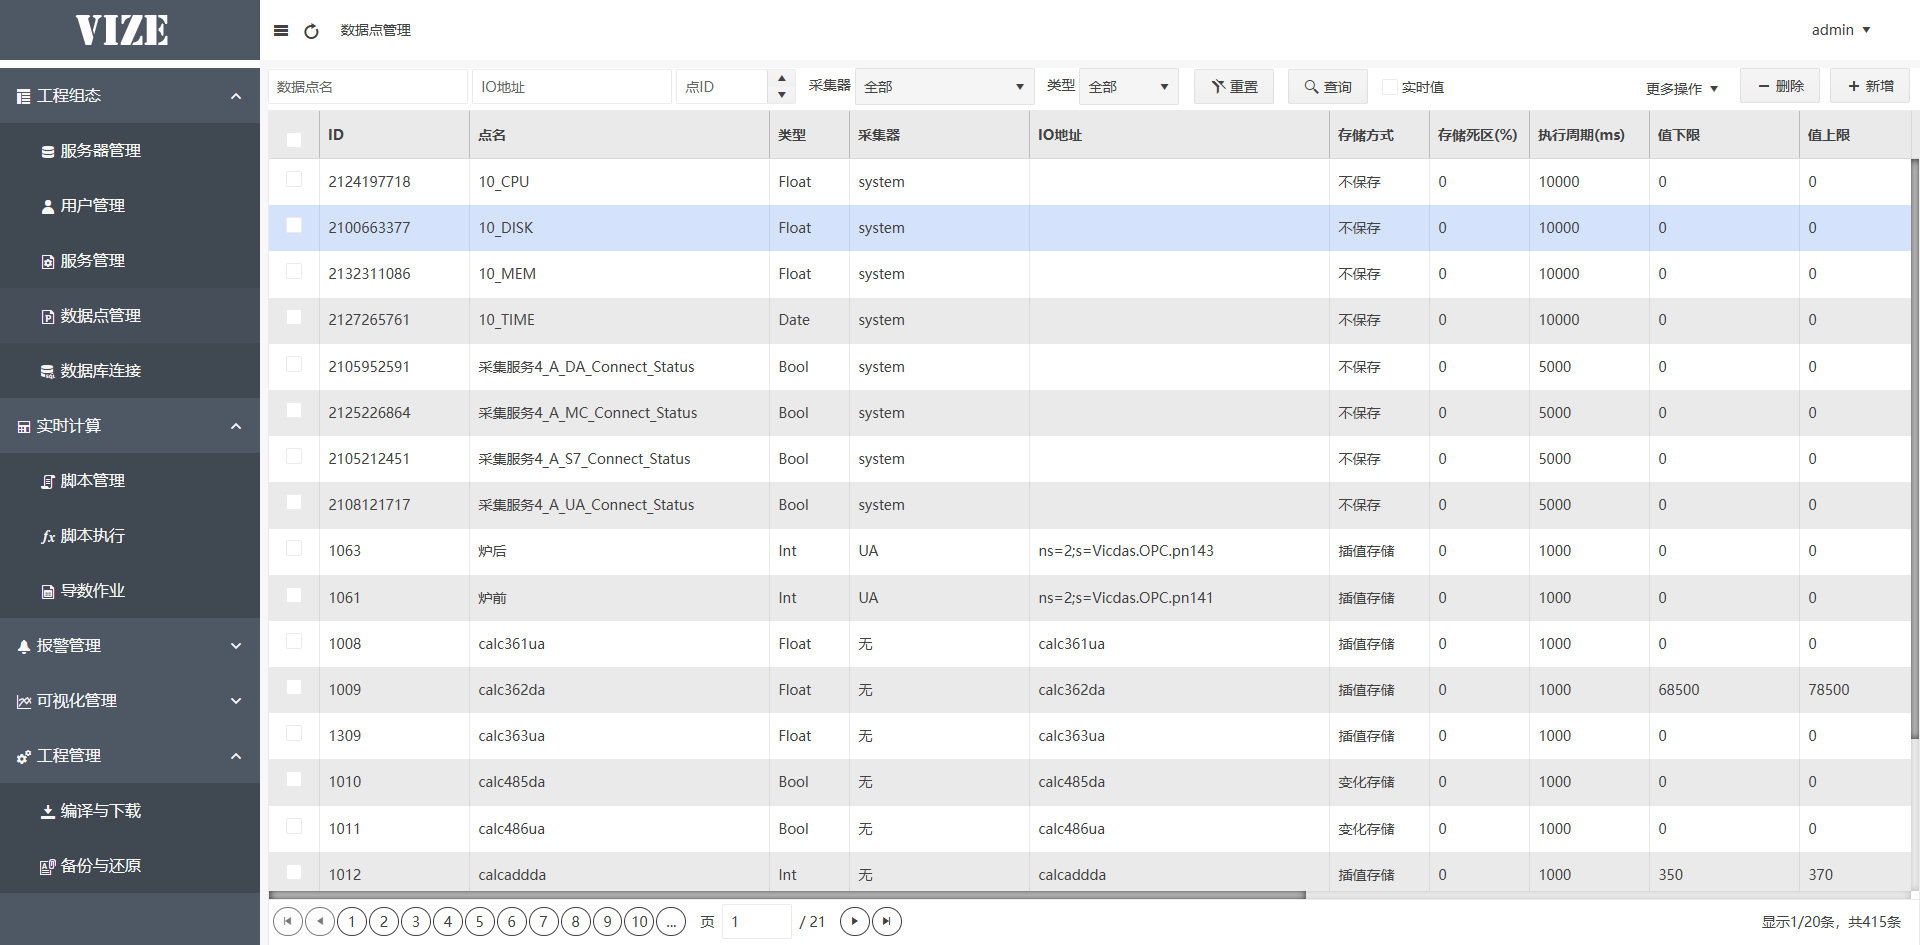Screen dimensions: 1920x945
Task: Expand the 更多操作 dropdown
Action: point(1681,88)
